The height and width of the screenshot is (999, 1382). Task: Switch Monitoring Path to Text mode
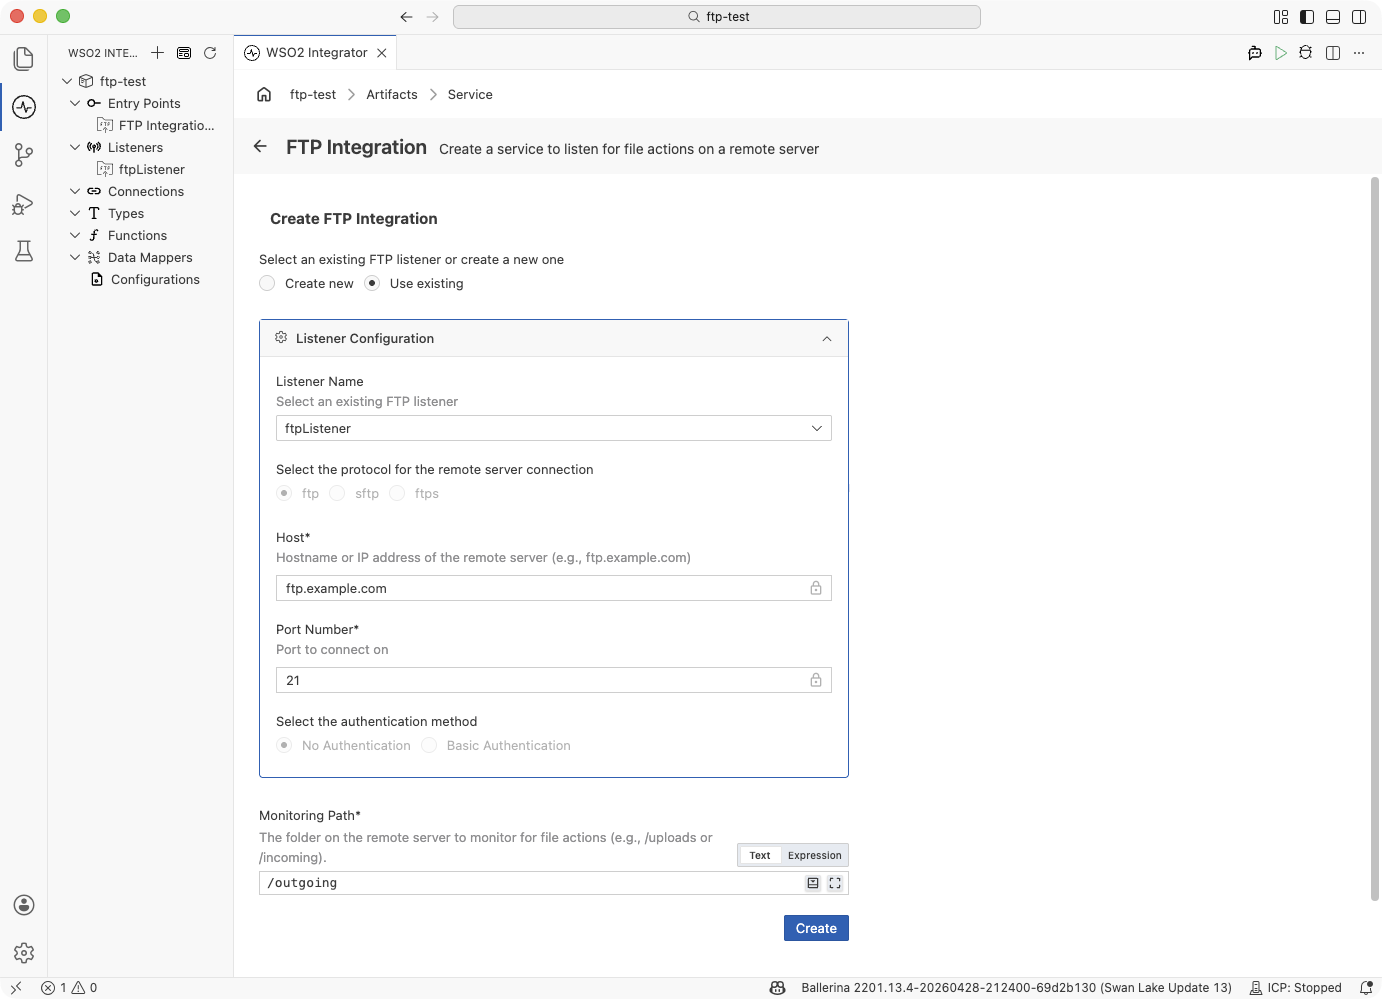[x=760, y=855]
